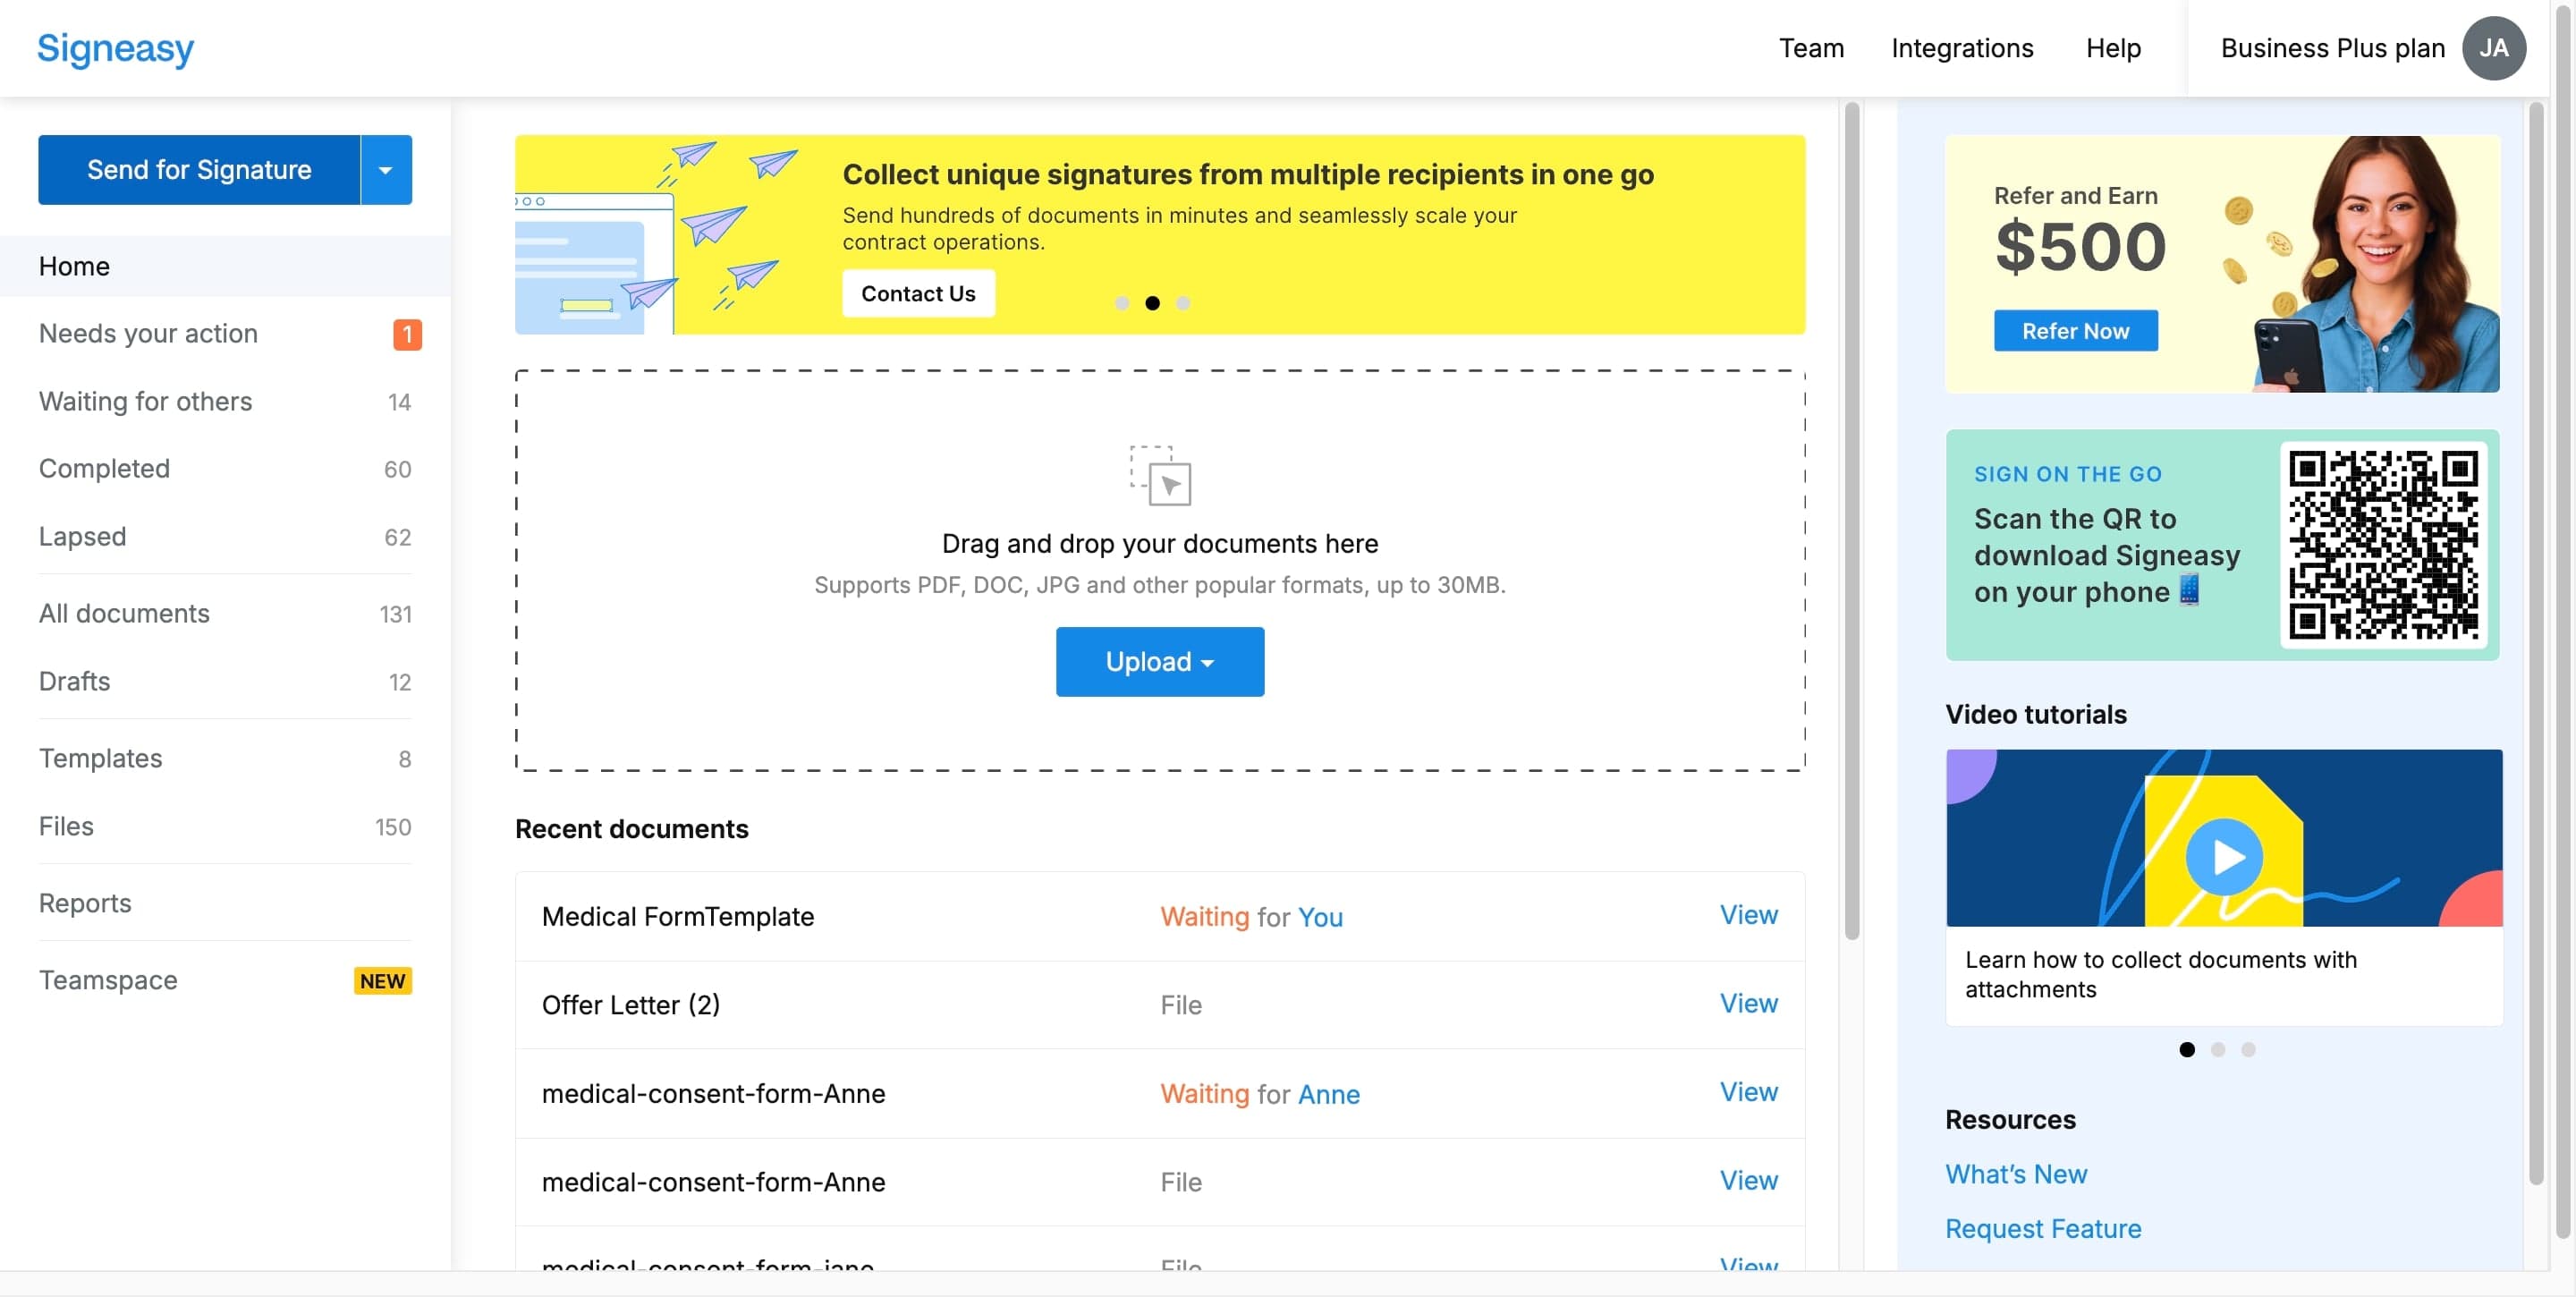
Task: Click the 'Waiting for Anne' status
Action: (x=1259, y=1094)
